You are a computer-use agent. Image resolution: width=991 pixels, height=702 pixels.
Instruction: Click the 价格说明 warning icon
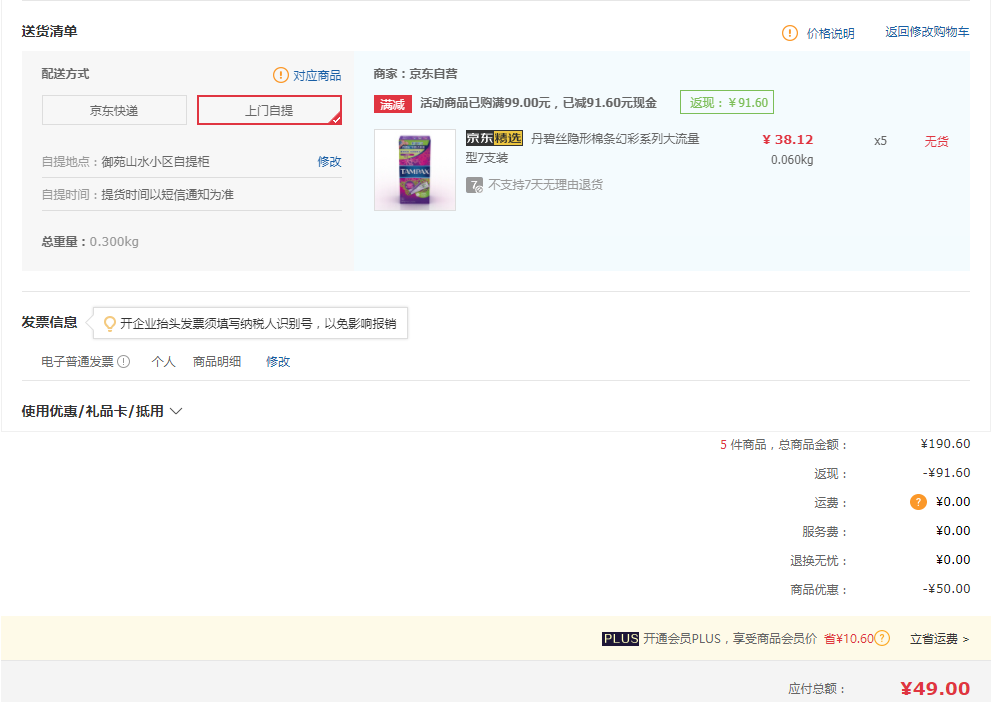789,33
